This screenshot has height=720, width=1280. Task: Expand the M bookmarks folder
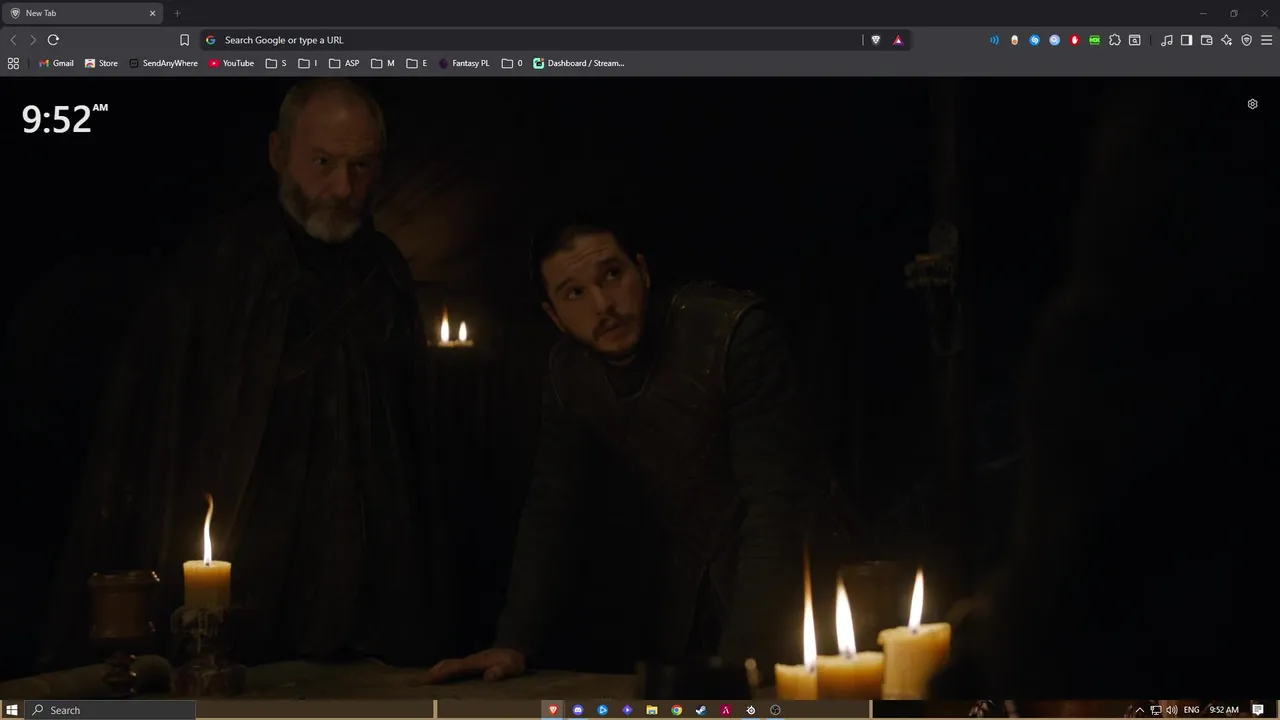pyautogui.click(x=383, y=63)
